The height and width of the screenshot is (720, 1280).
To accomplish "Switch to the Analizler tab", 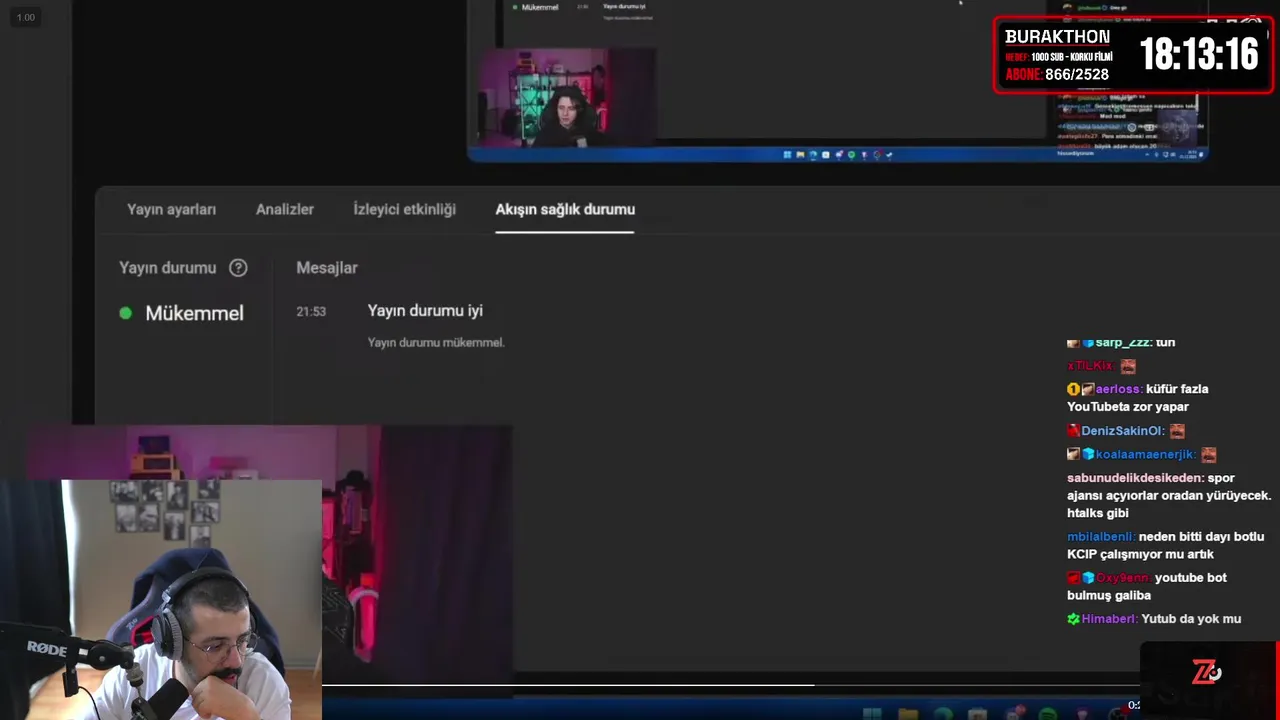I will coord(285,210).
